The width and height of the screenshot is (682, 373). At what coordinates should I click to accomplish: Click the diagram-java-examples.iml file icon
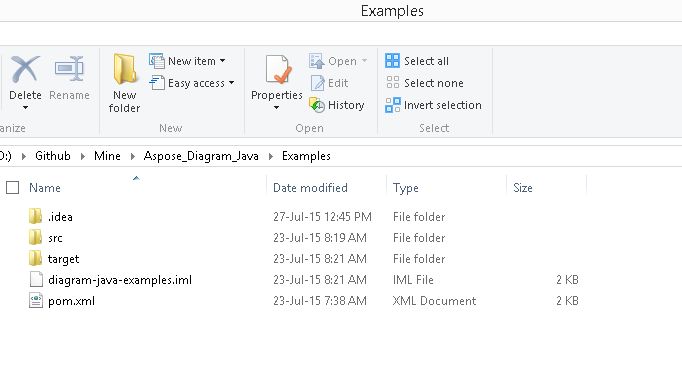click(x=36, y=280)
